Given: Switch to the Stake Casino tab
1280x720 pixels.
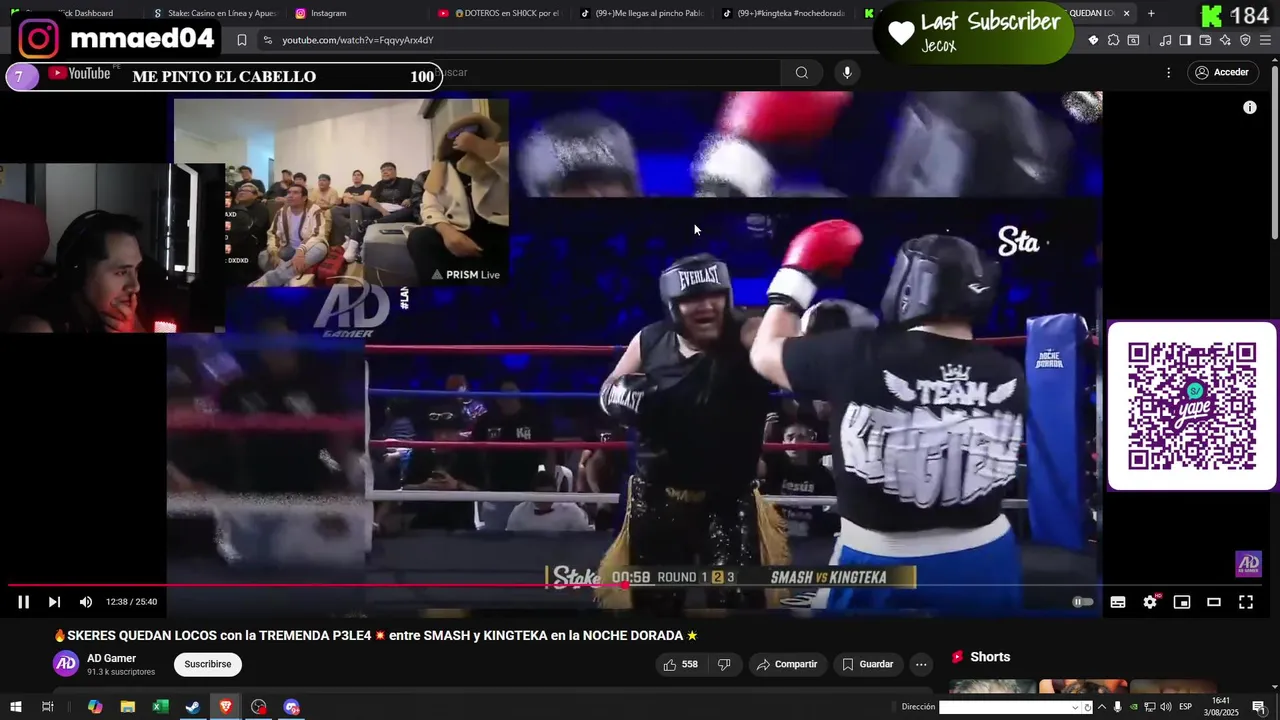Looking at the screenshot, I should tap(215, 13).
